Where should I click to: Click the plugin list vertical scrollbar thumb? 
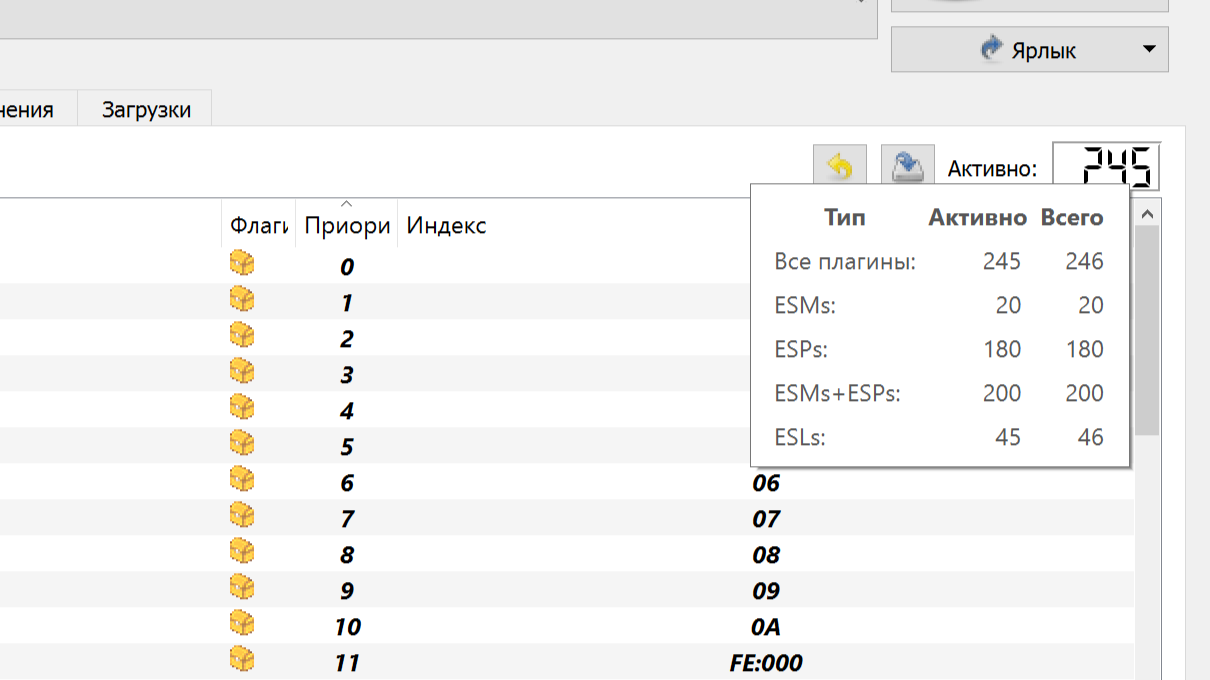[x=1147, y=330]
